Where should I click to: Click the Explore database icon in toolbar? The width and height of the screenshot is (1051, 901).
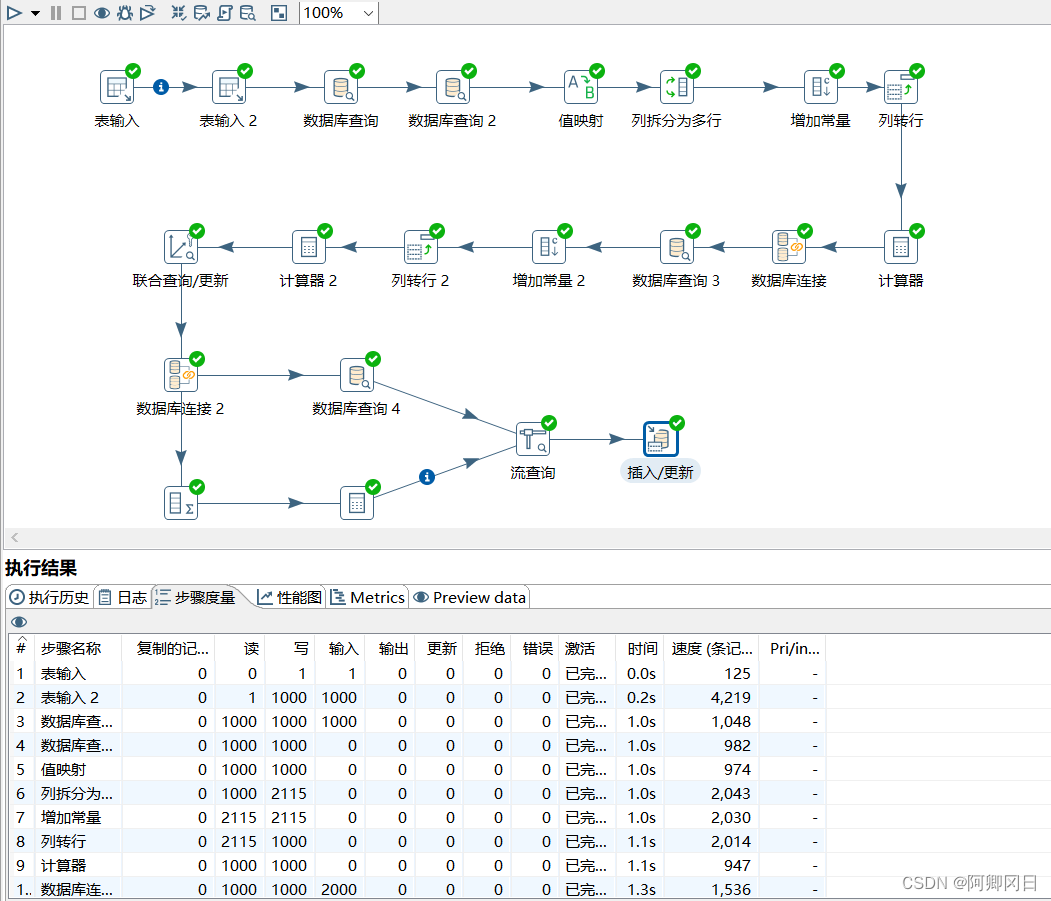pos(247,13)
